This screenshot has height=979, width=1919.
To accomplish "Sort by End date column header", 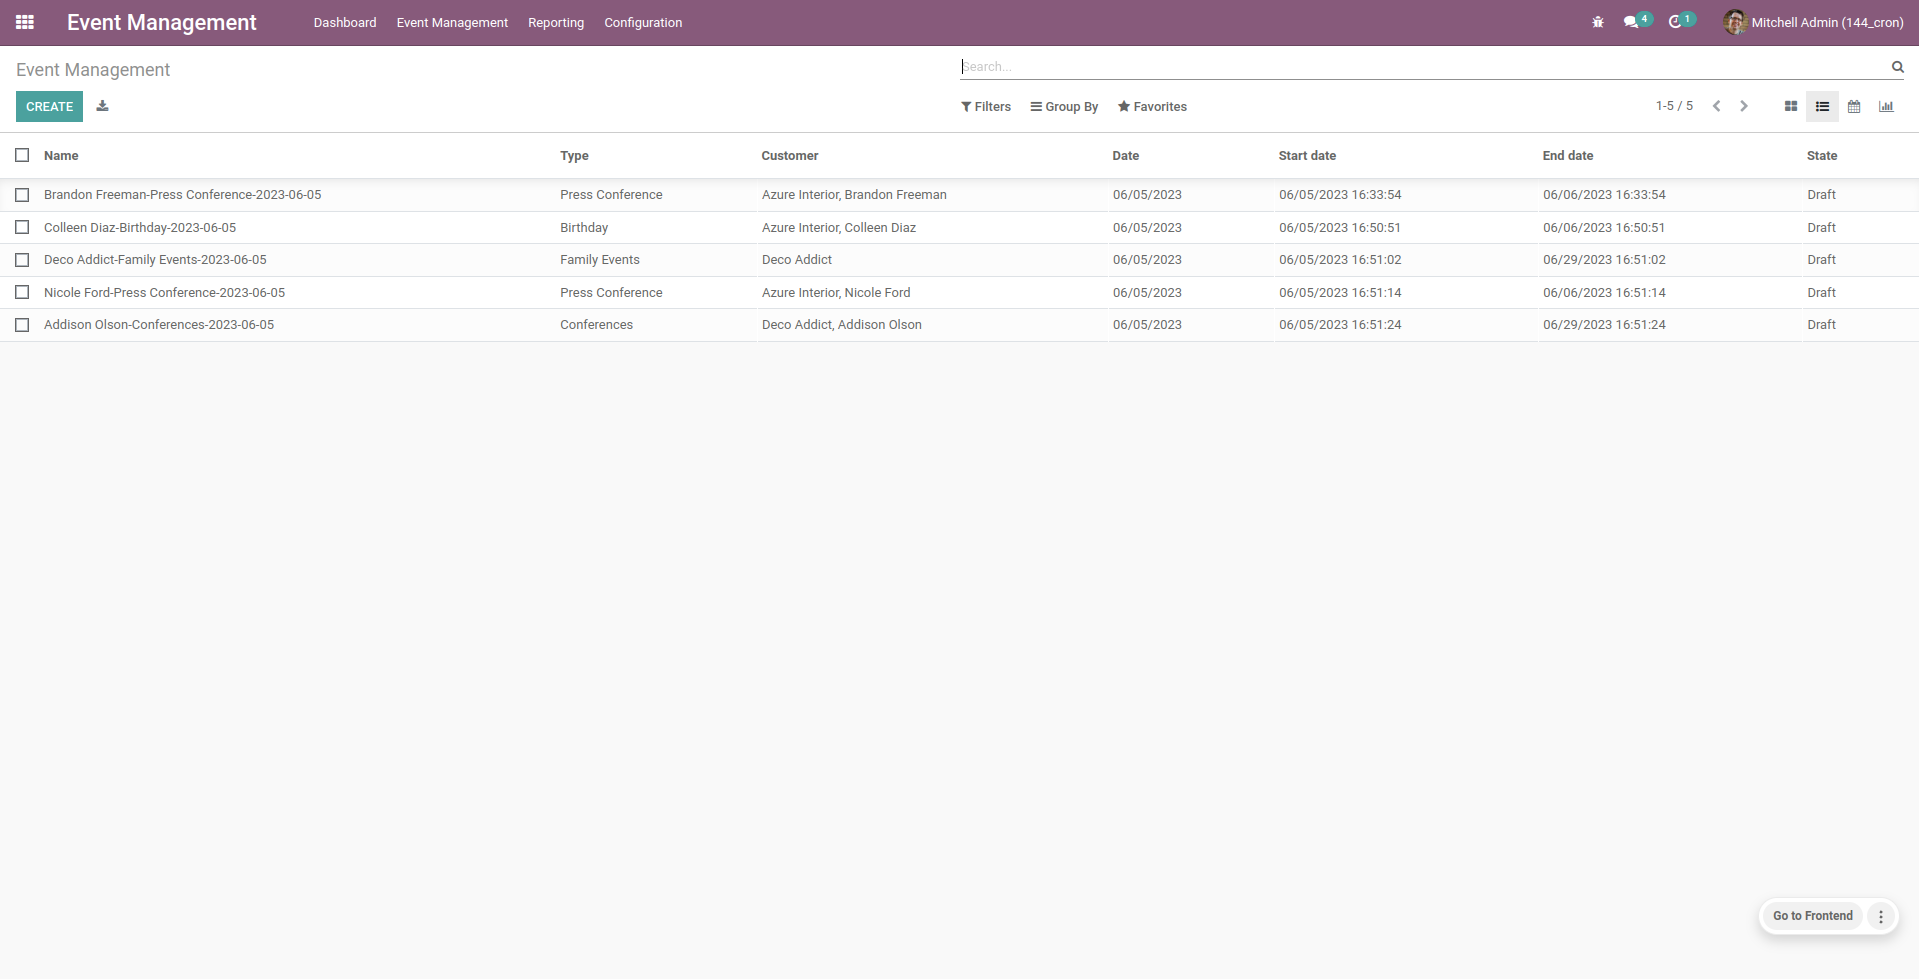I will [x=1568, y=156].
